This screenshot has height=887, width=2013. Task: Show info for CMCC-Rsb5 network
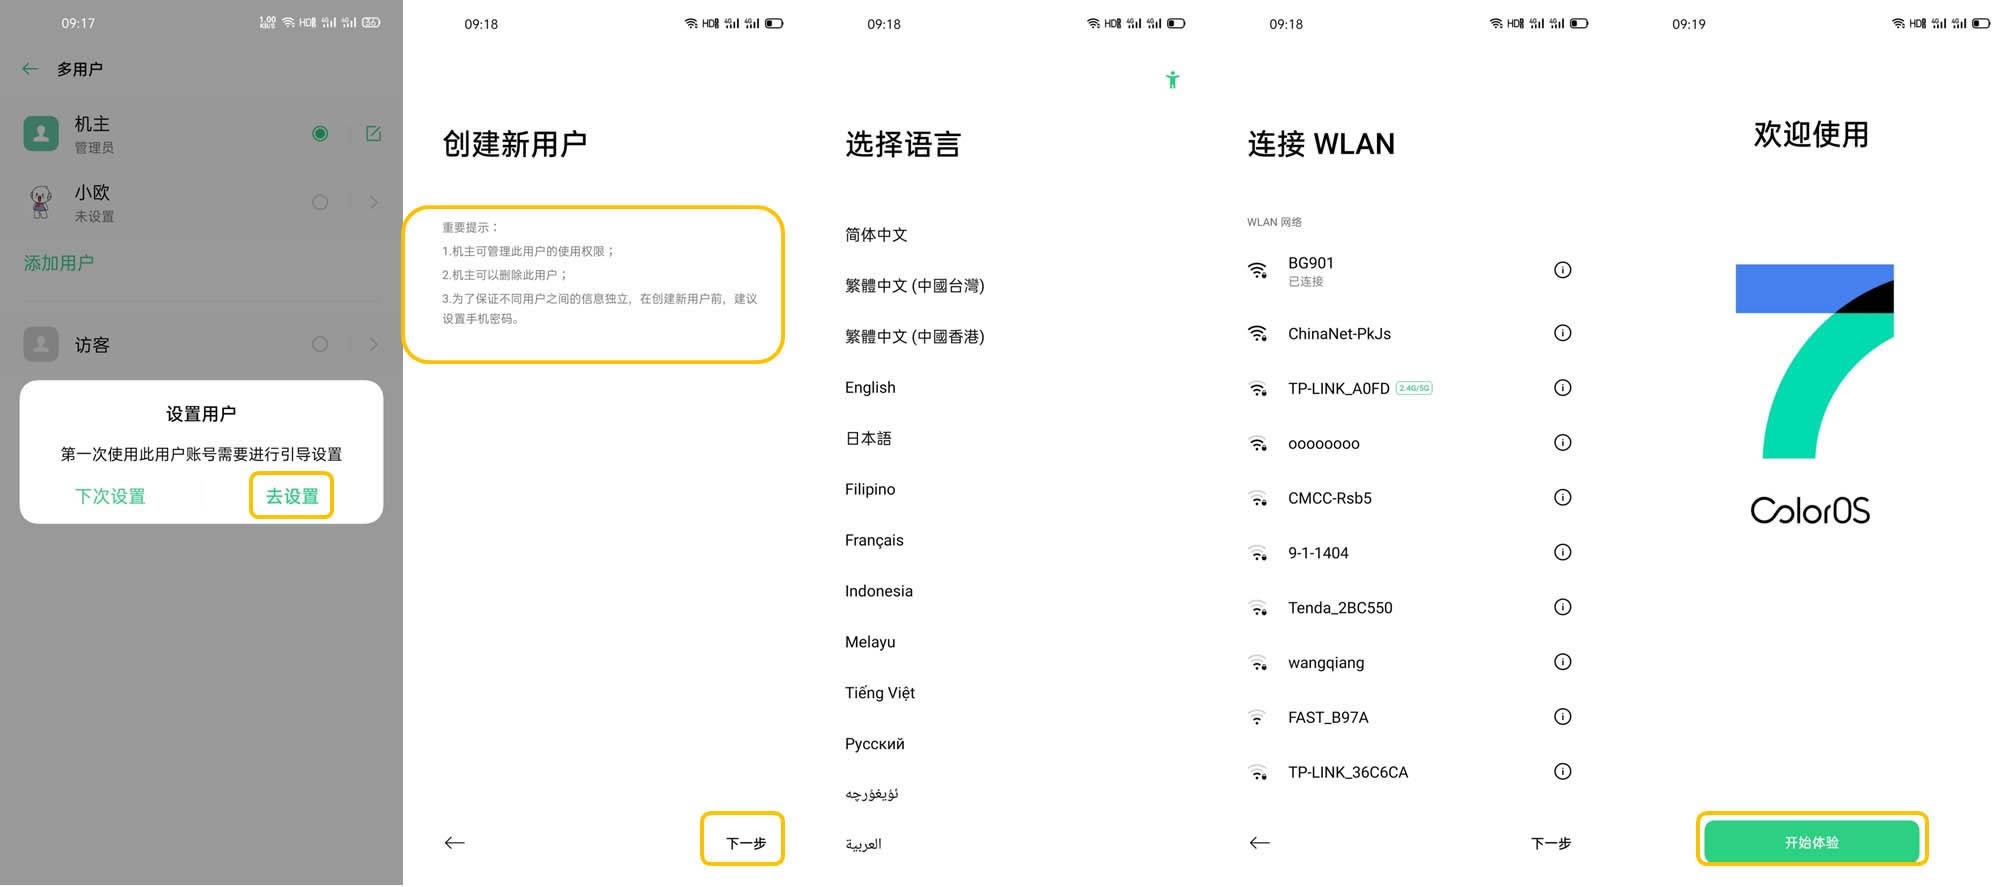pyautogui.click(x=1562, y=498)
